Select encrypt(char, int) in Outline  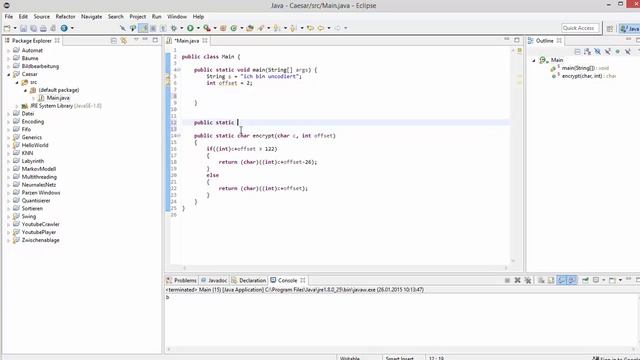[583, 76]
